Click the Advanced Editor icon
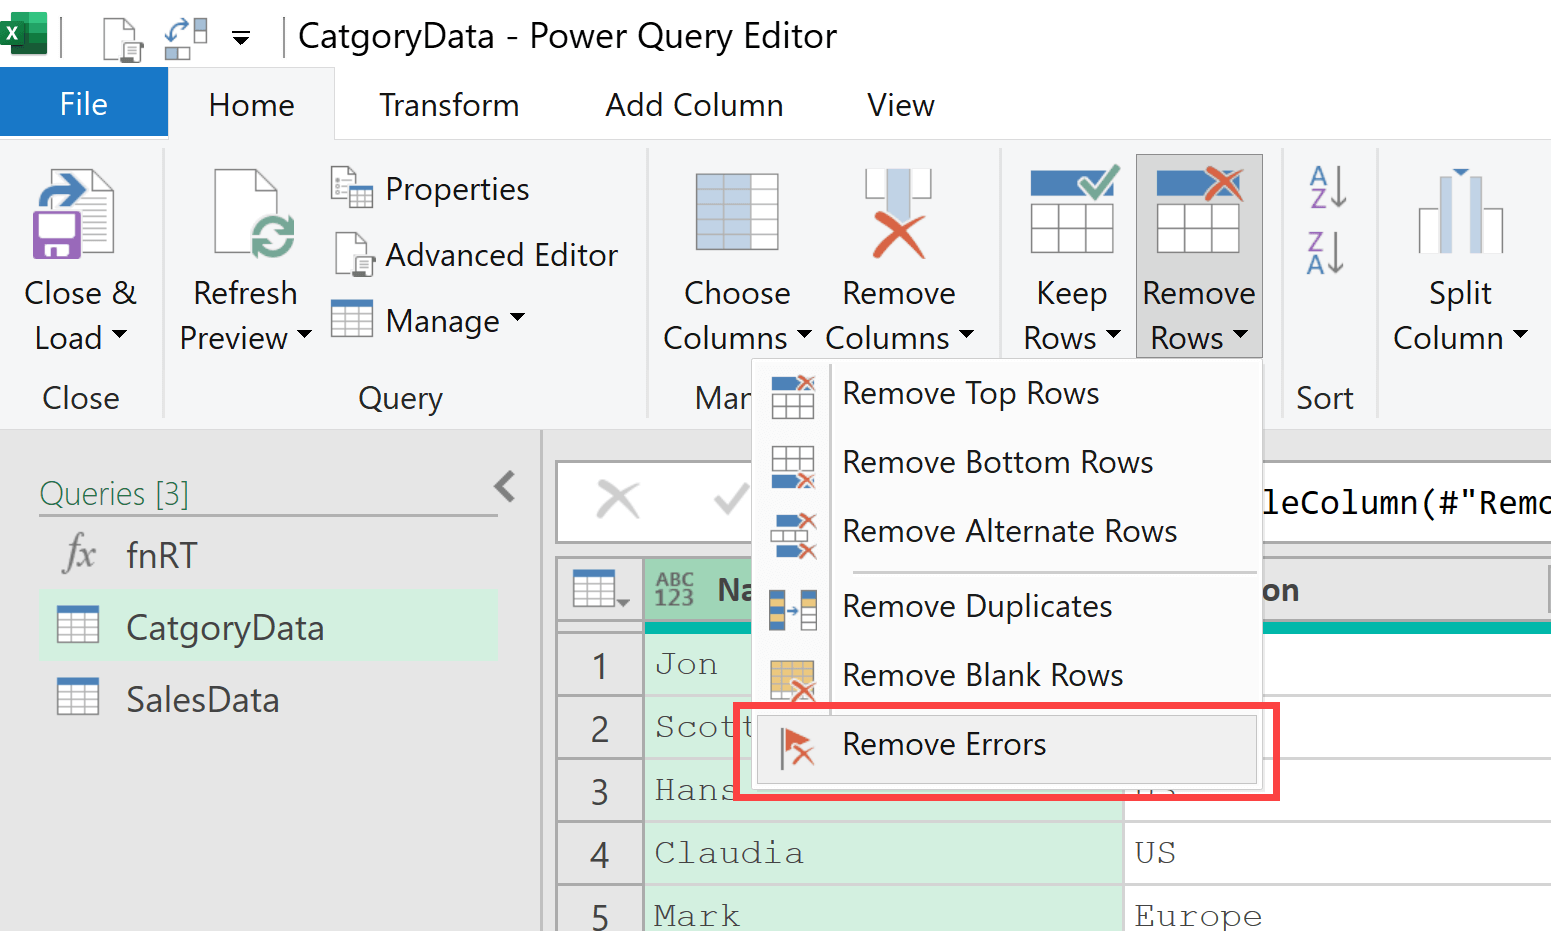This screenshot has height=931, width=1551. click(x=354, y=254)
